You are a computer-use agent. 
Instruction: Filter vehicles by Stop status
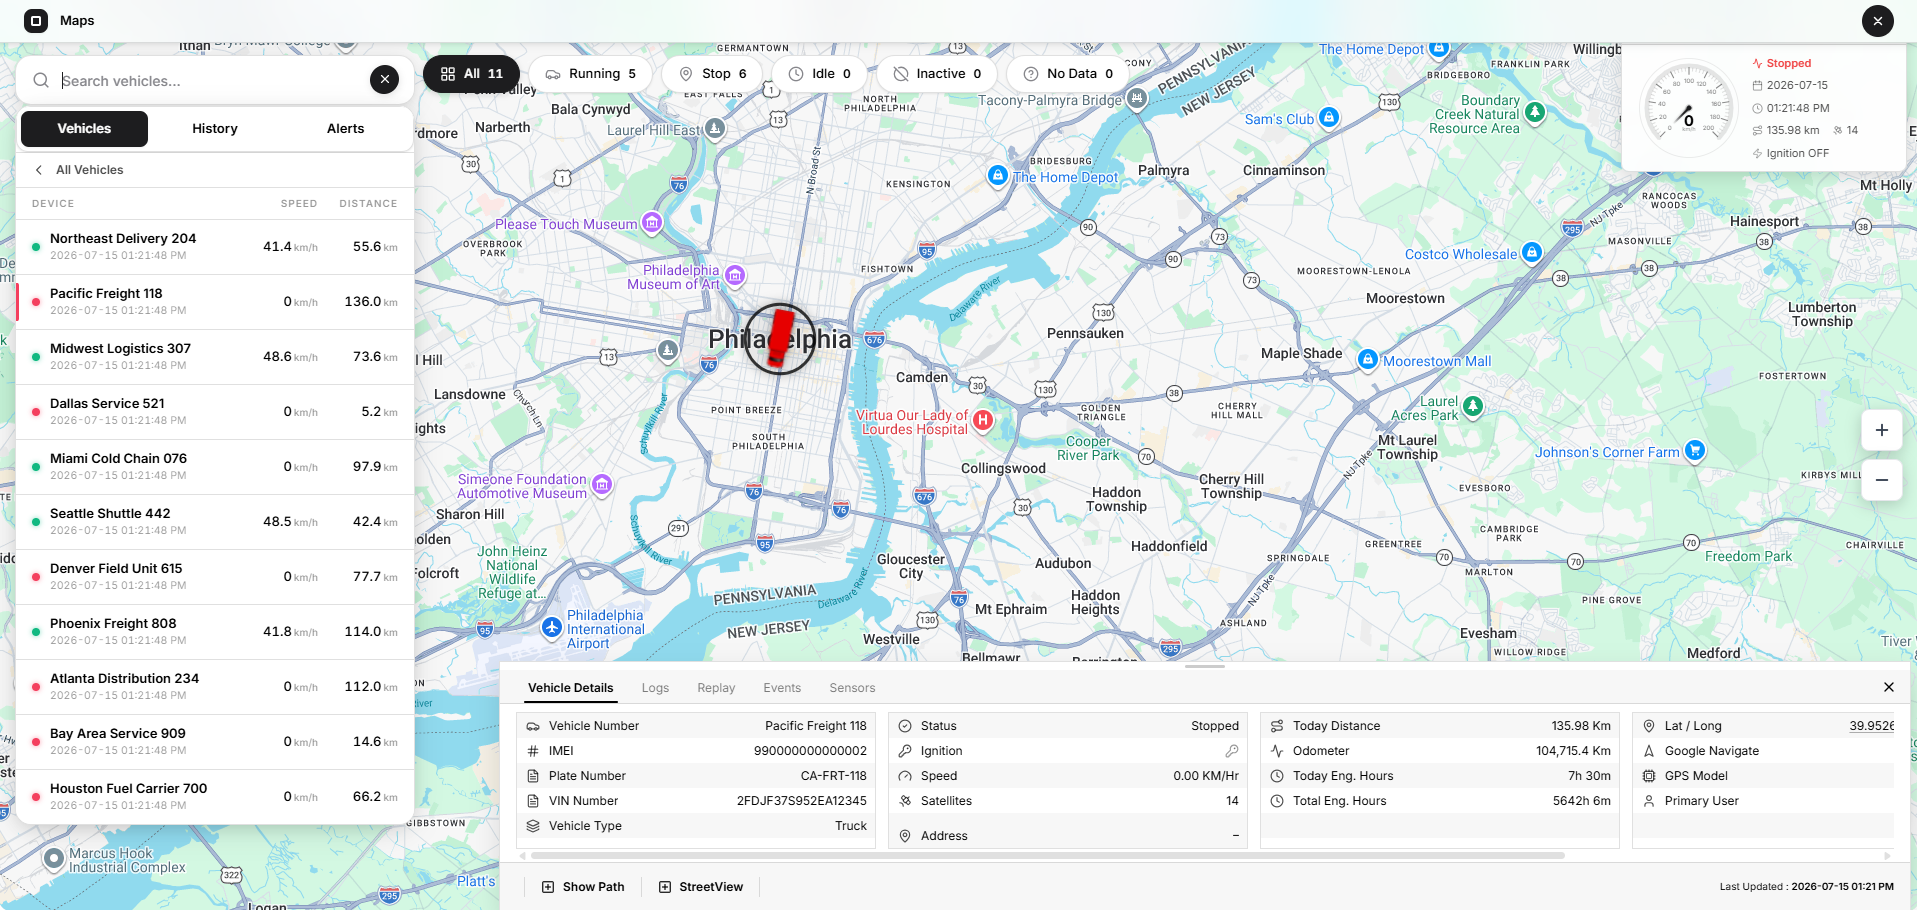(x=713, y=74)
